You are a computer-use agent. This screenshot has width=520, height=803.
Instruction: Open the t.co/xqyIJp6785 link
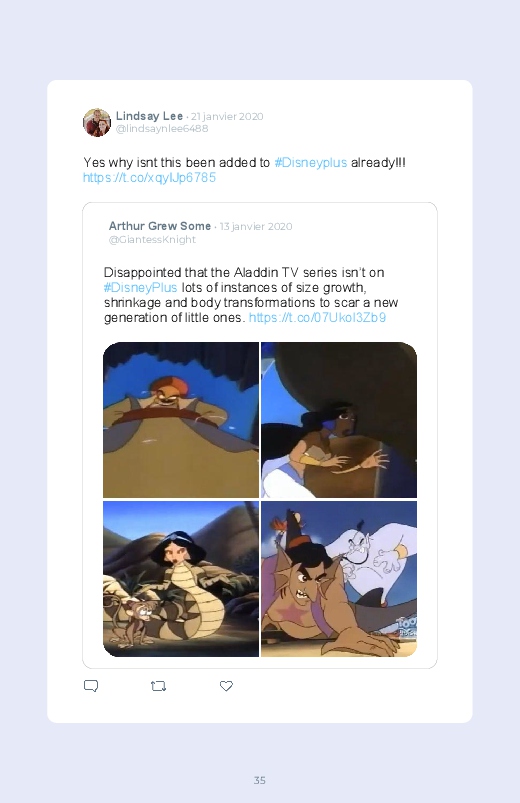tap(149, 178)
